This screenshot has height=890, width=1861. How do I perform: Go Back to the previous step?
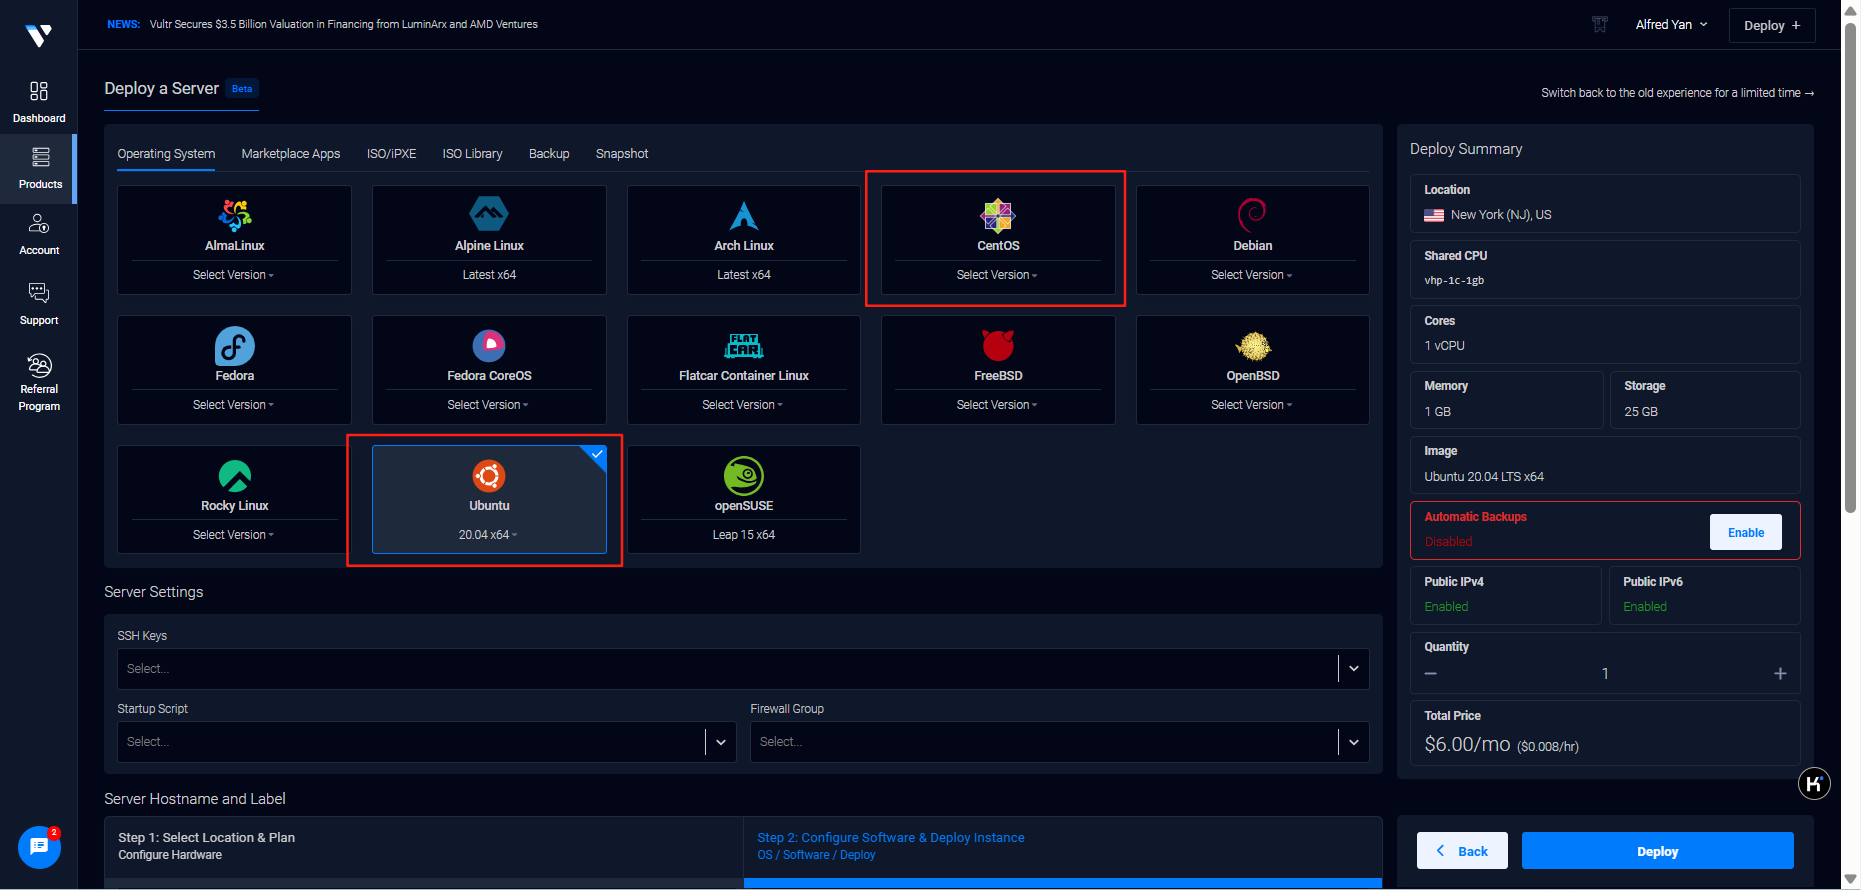[x=1461, y=851]
